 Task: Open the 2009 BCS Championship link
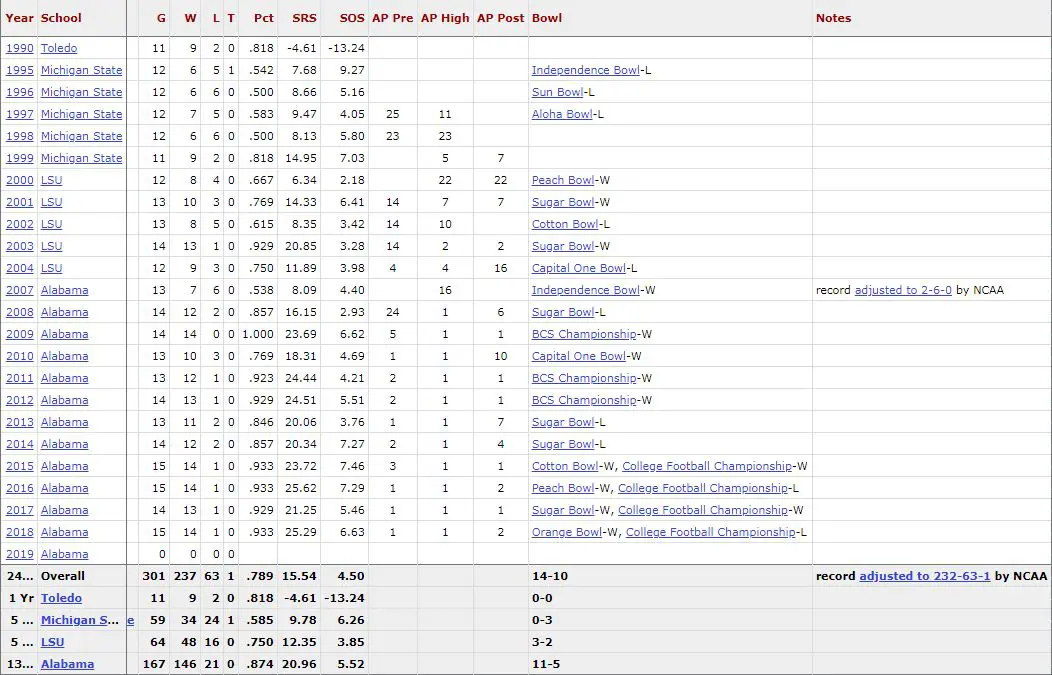(x=584, y=334)
